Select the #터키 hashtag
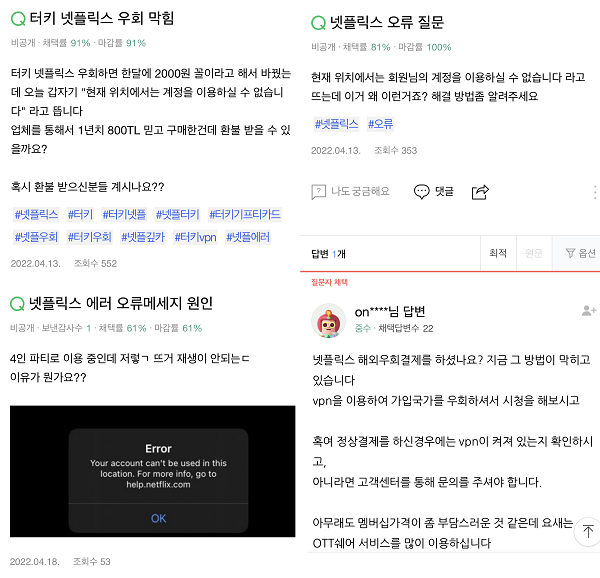Image resolution: width=600 pixels, height=578 pixels. pos(80,214)
